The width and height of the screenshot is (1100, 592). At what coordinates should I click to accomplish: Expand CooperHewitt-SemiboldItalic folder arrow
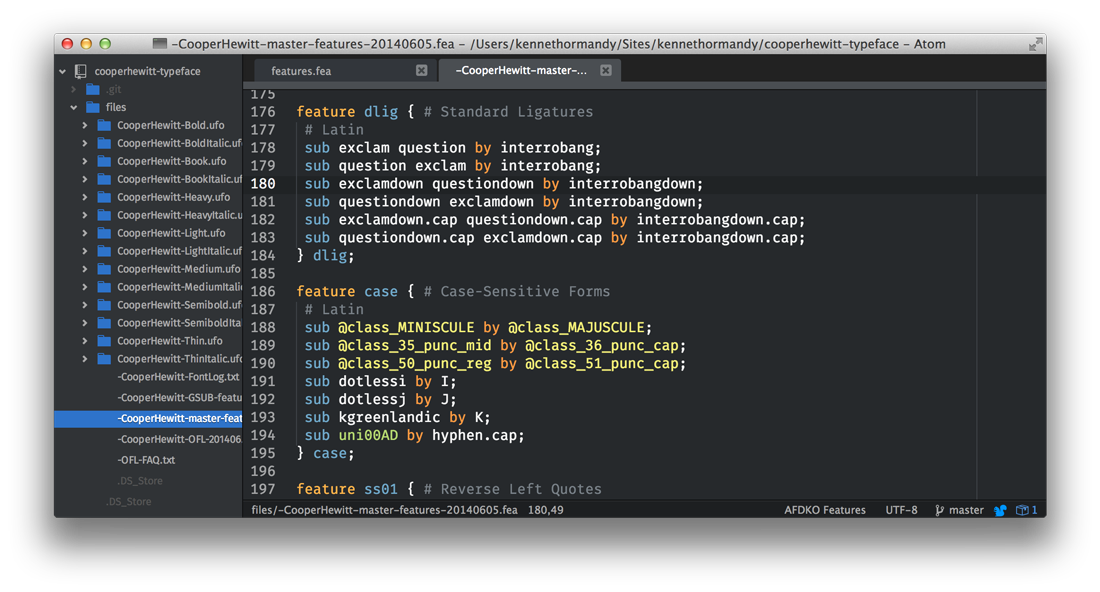(x=85, y=323)
